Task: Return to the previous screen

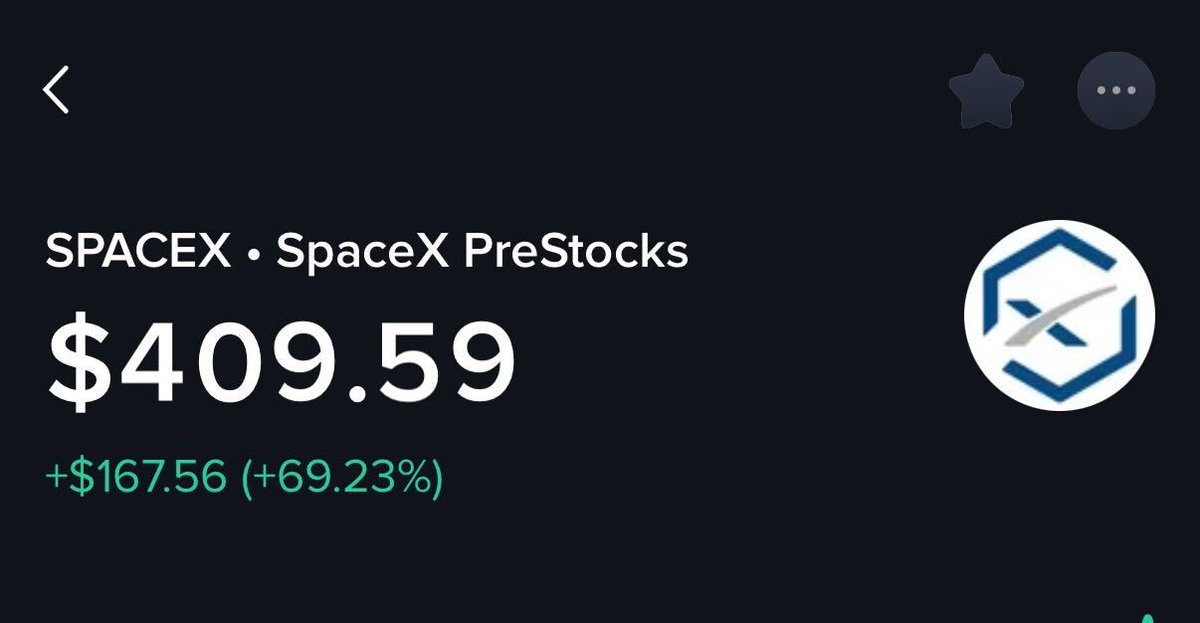Action: 56,90
